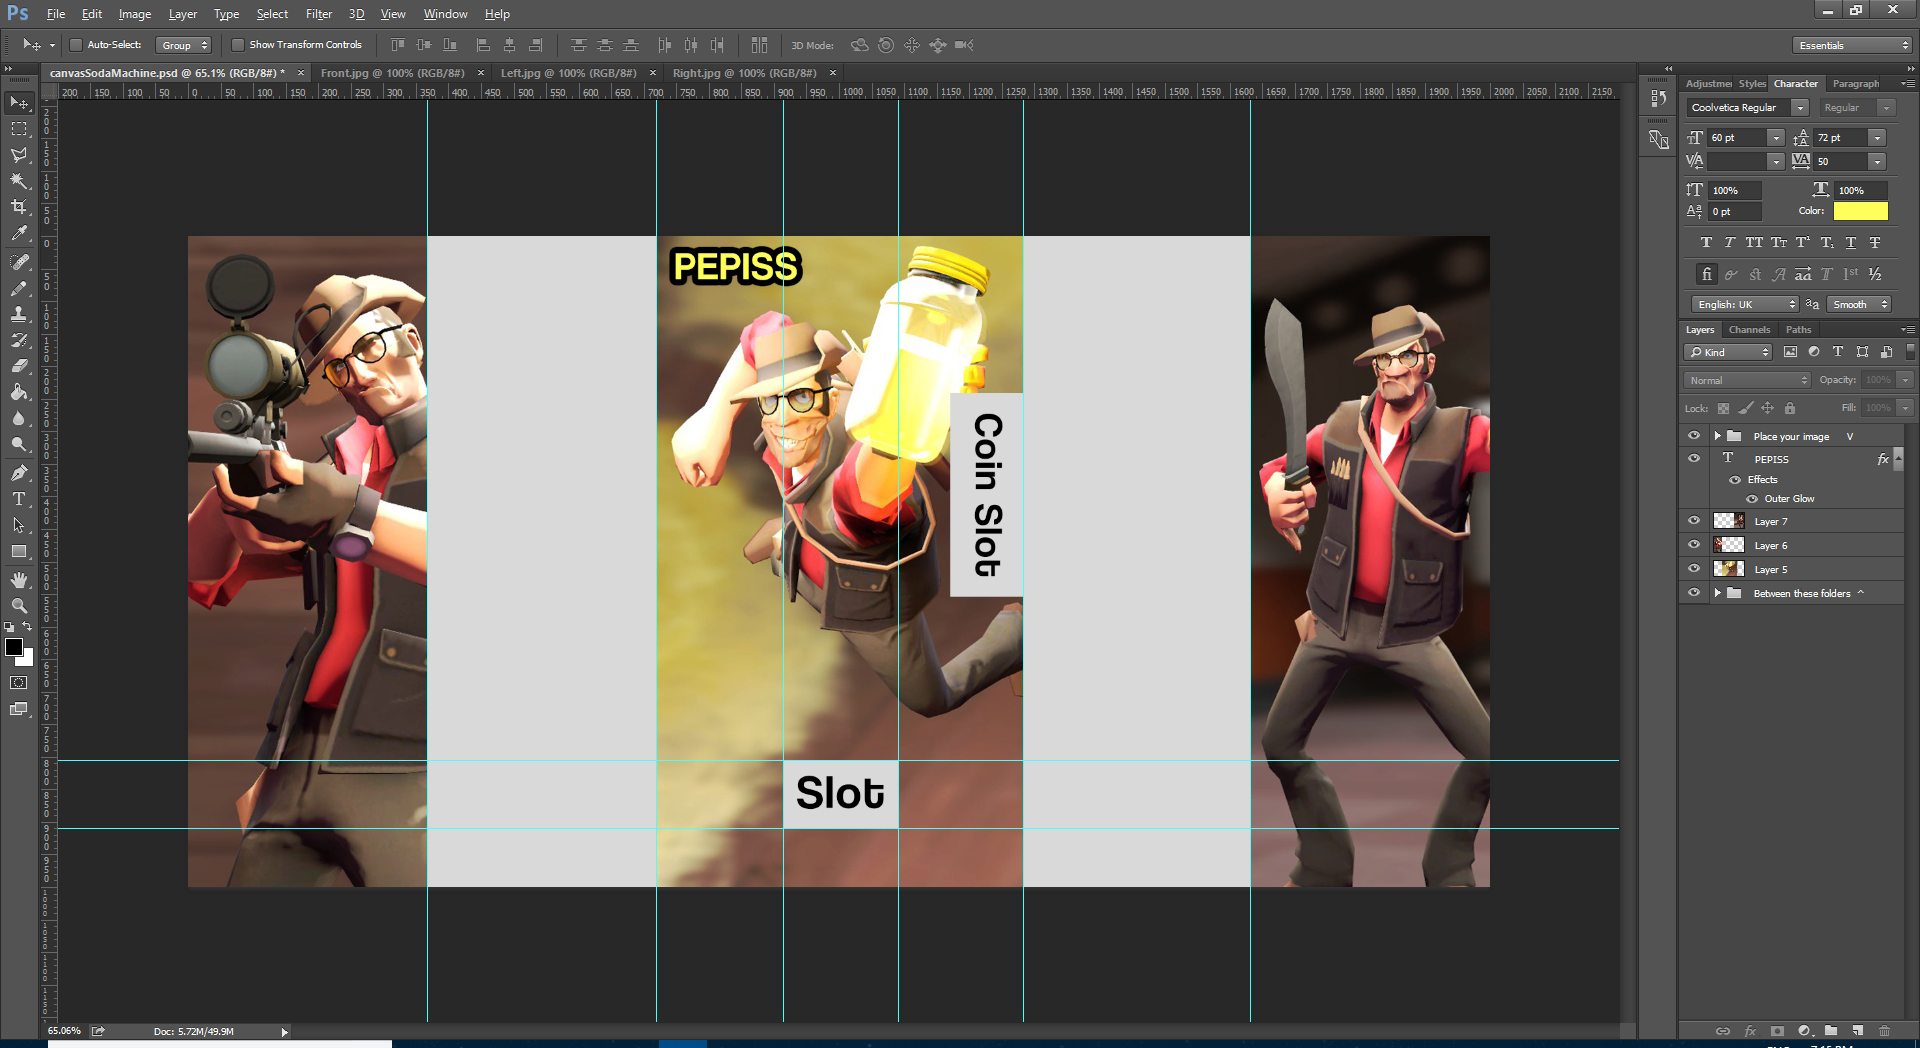Switch to the Front.jpg document tab
The height and width of the screenshot is (1048, 1920).
tap(392, 73)
